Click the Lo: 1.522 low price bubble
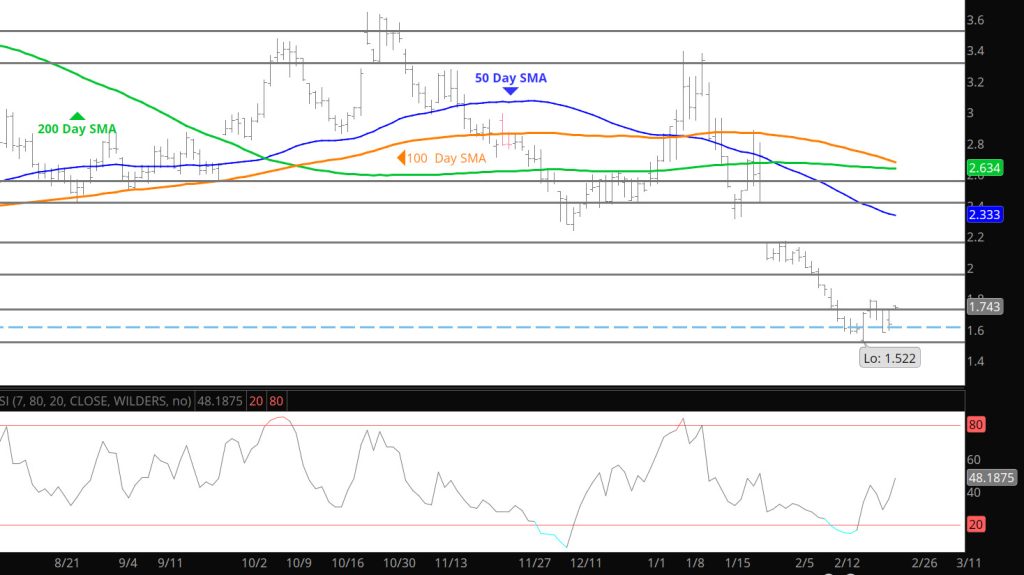 (889, 358)
